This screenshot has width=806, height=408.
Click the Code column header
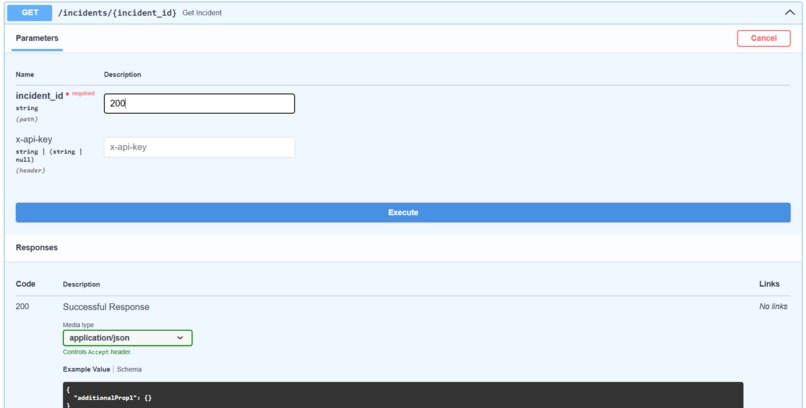25,284
